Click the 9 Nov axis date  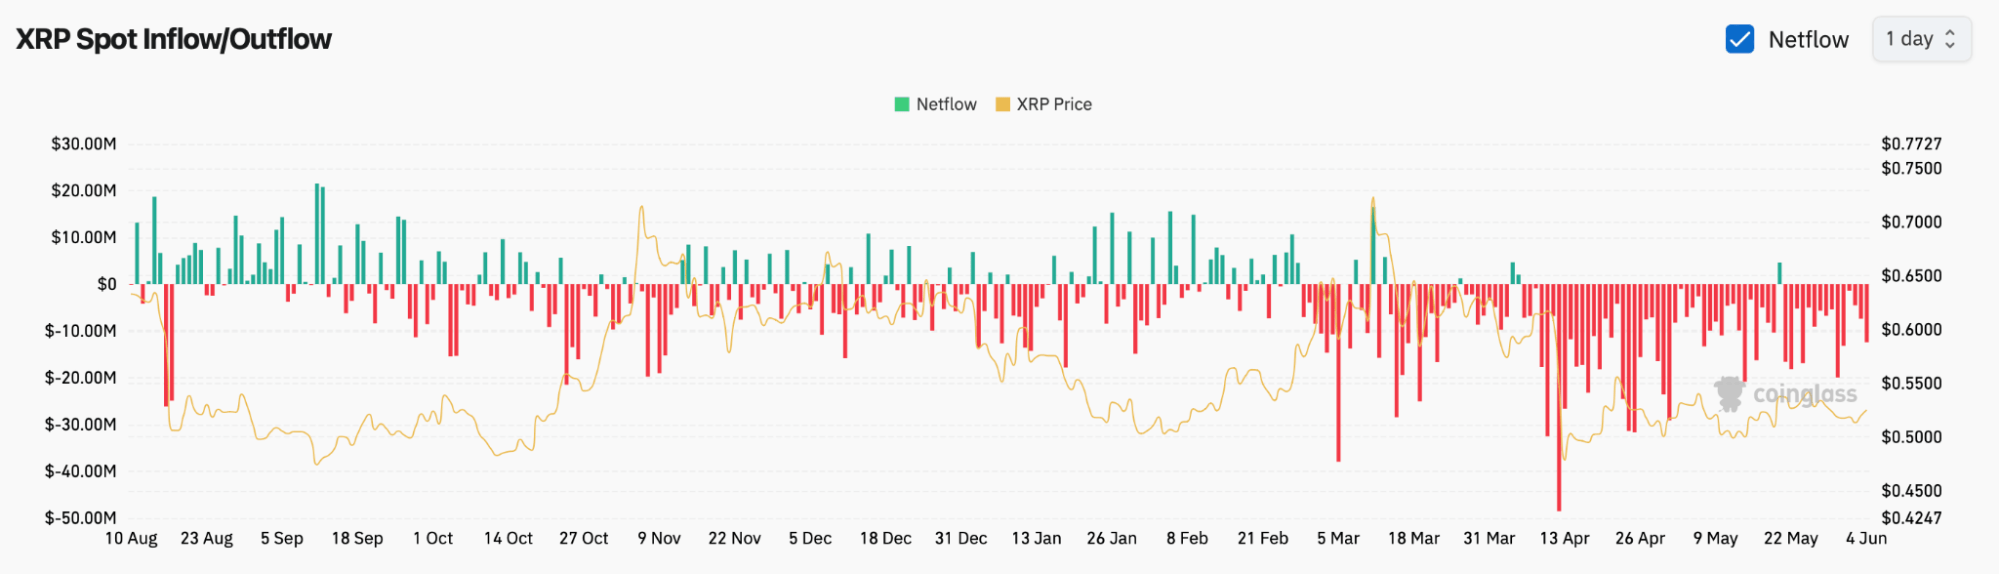pos(659,538)
